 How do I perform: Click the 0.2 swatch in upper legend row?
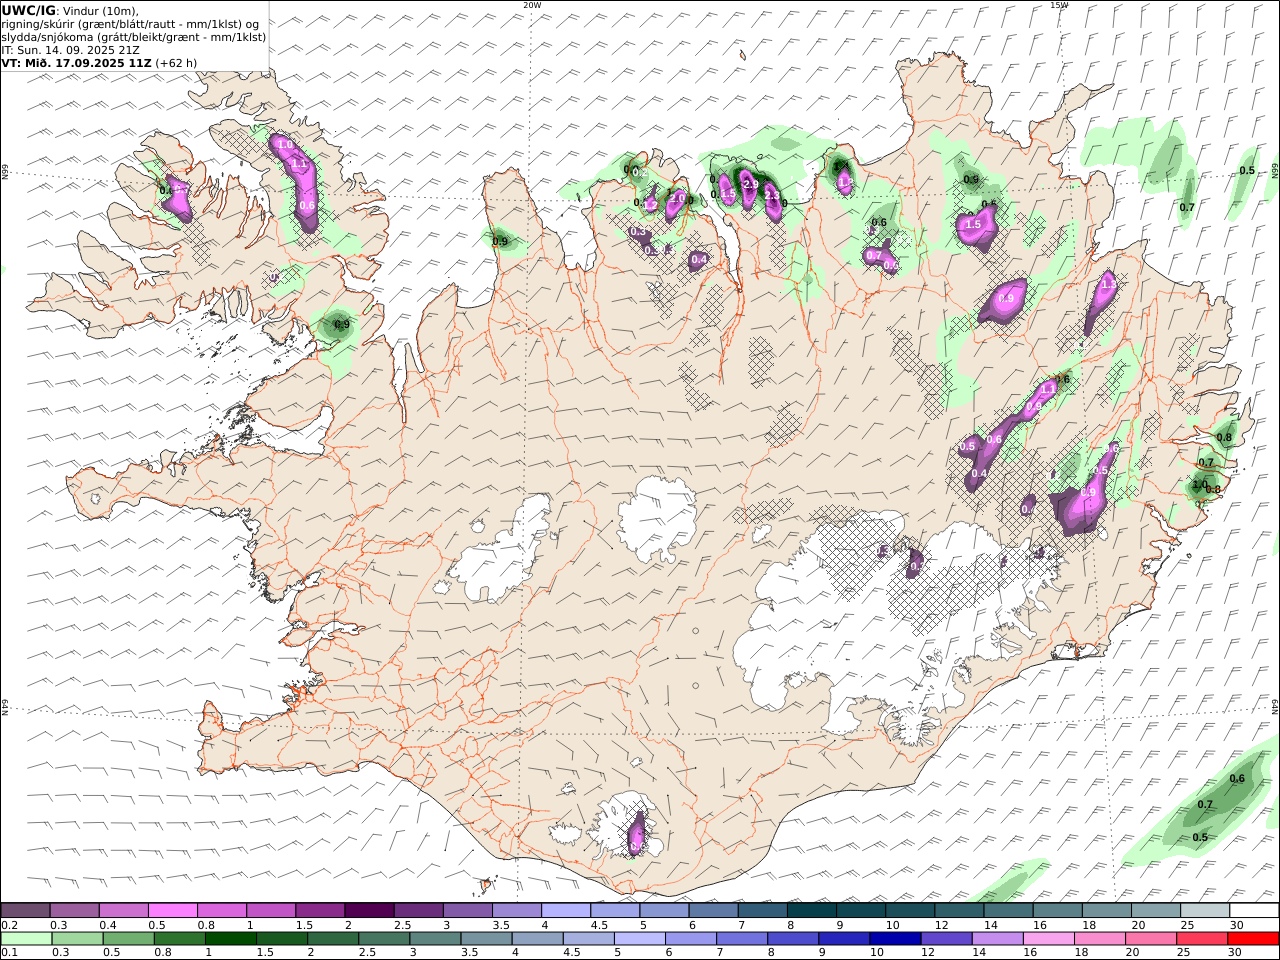coord(26,910)
